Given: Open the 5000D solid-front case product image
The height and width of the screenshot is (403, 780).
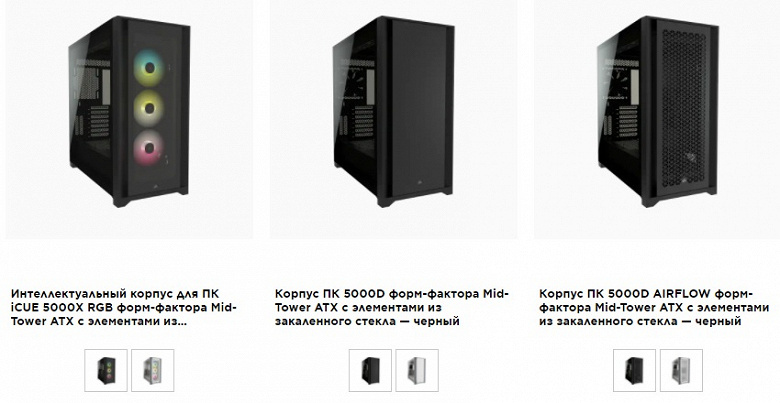Looking at the screenshot, I should coord(393,119).
